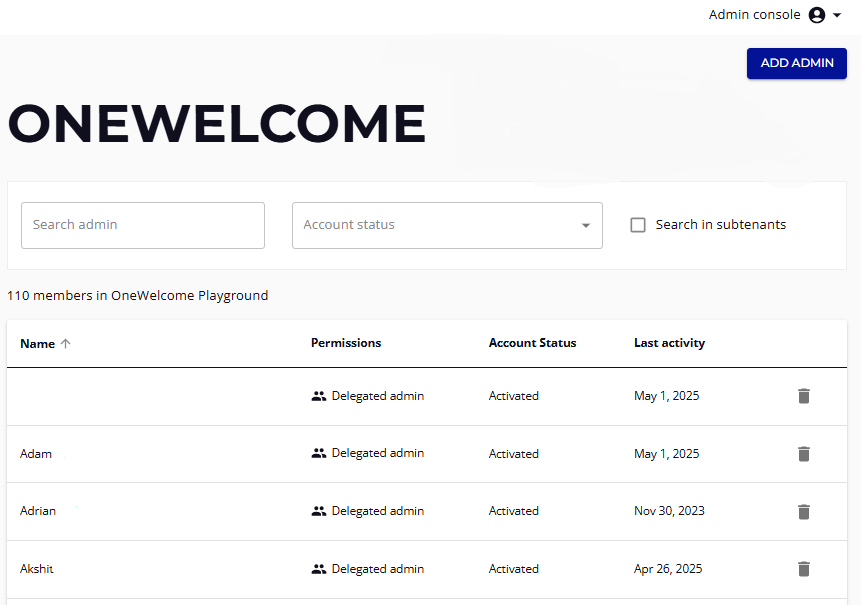Click the Permissions column header

[346, 343]
